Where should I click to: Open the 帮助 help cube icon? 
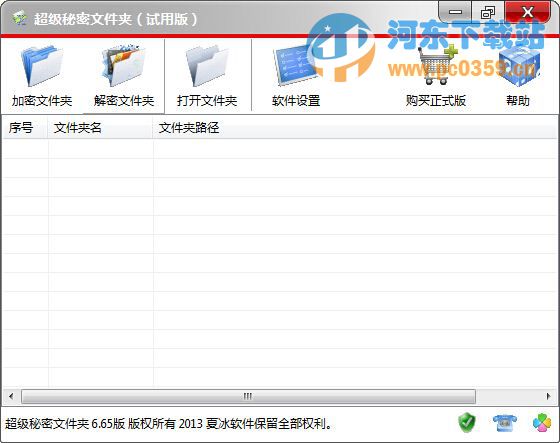click(518, 66)
